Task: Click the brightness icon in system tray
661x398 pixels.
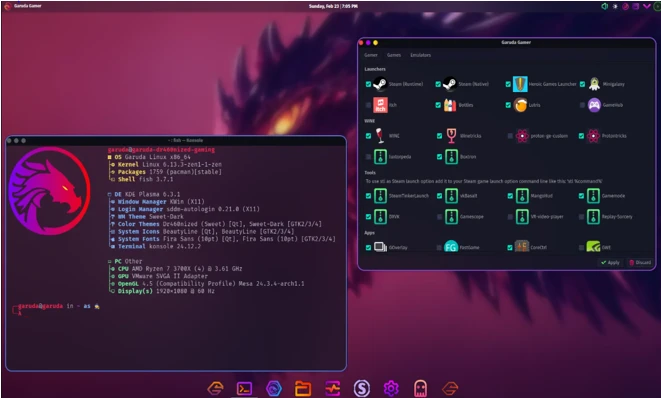Action: 615,6
